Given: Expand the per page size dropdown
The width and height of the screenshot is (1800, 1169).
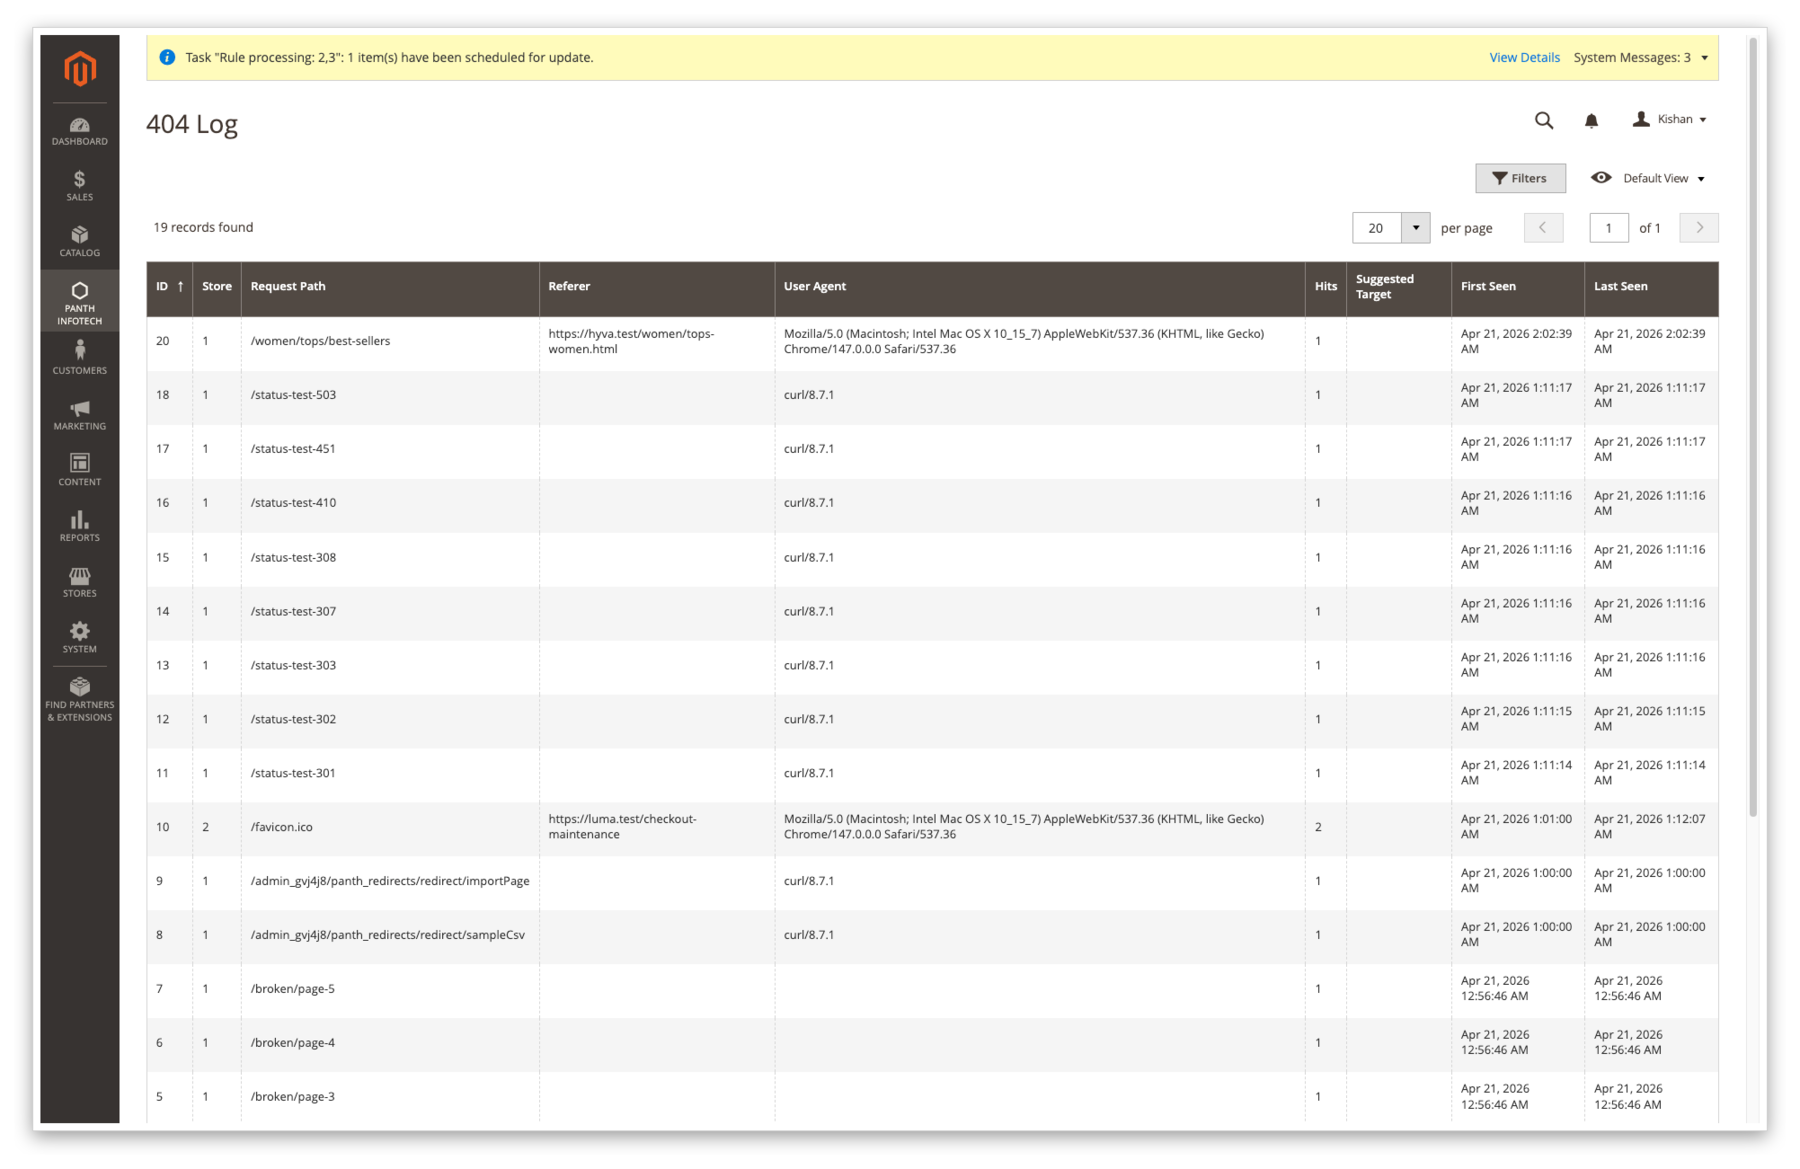Looking at the screenshot, I should tap(1415, 228).
